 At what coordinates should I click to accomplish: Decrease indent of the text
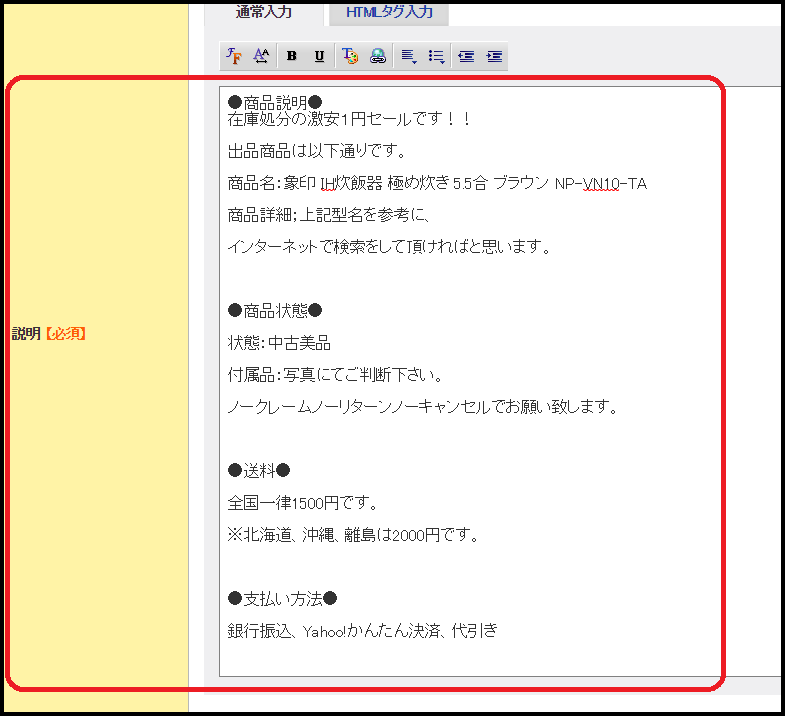pos(466,56)
